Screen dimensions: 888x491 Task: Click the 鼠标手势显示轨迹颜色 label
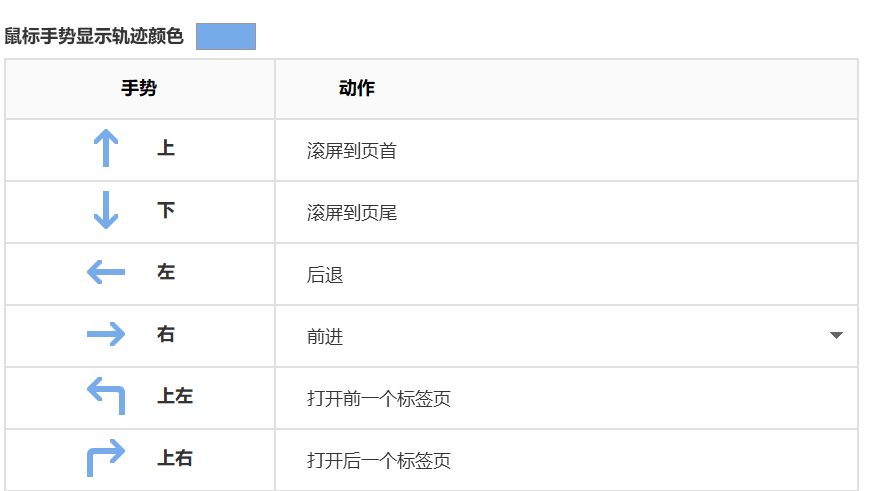coord(94,37)
